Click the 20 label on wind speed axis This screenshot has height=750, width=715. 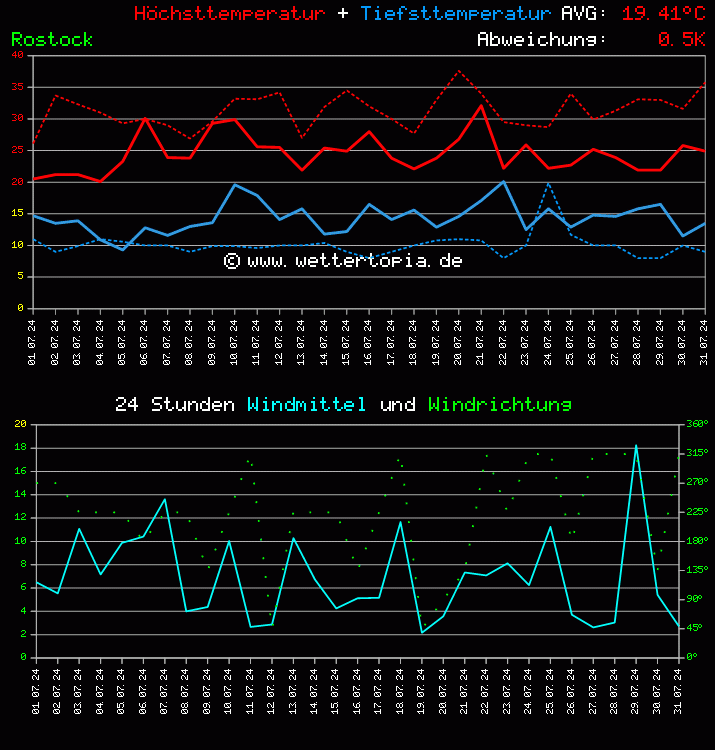coord(20,424)
